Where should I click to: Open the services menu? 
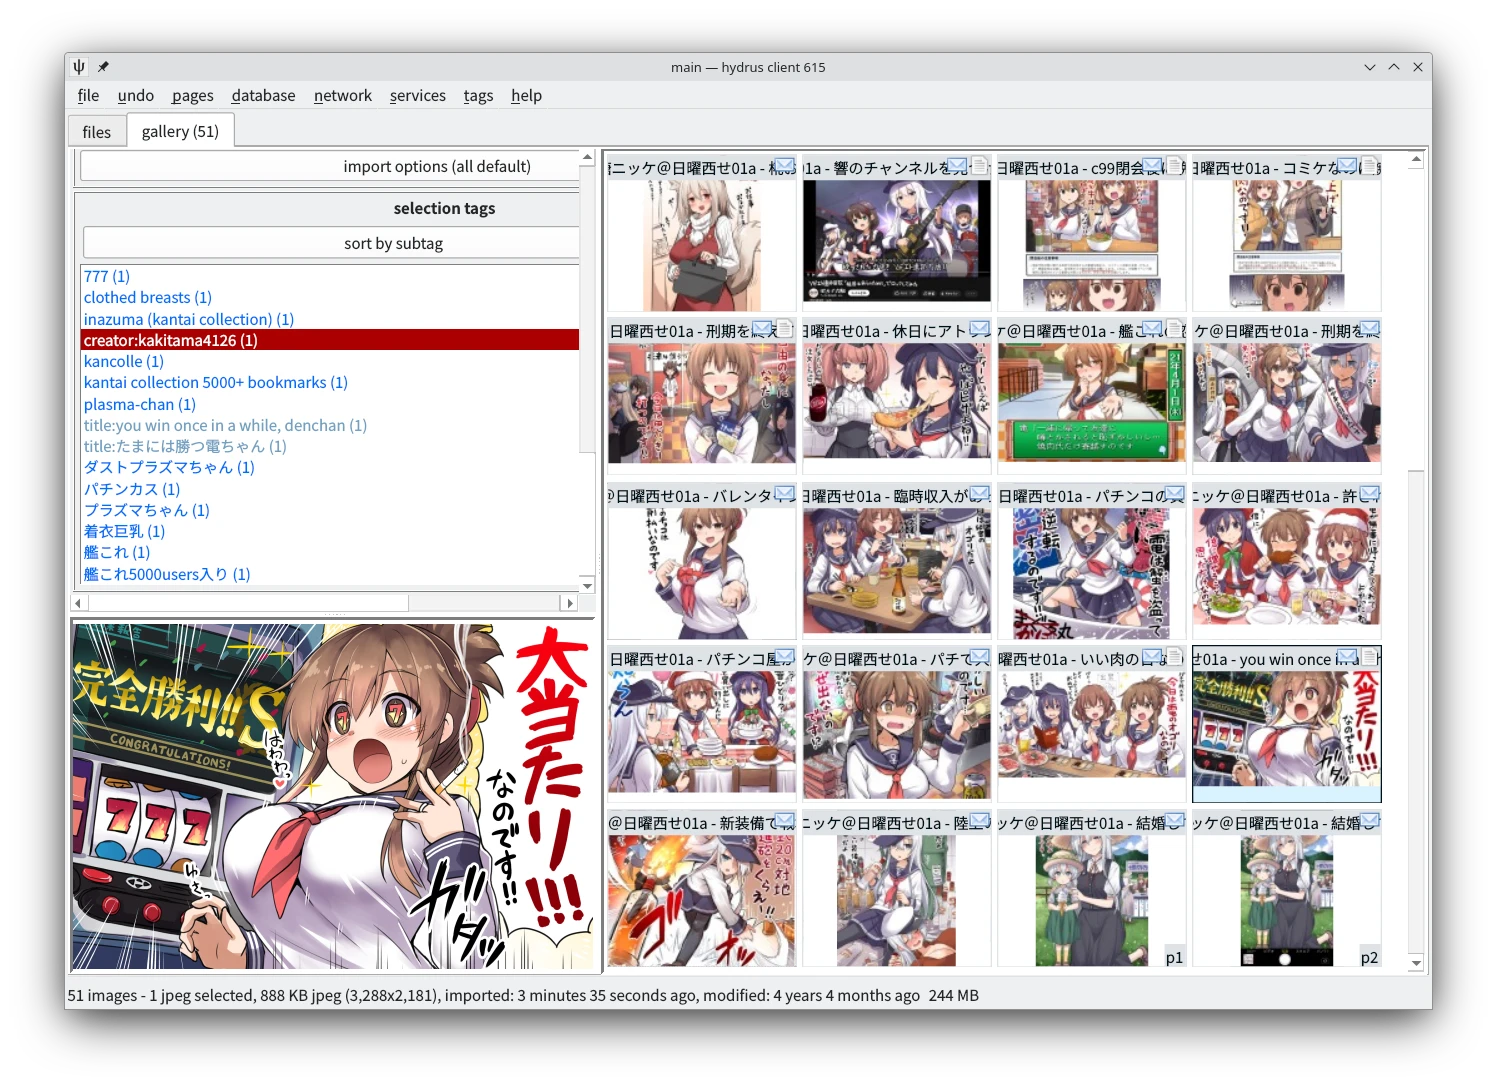(x=417, y=95)
